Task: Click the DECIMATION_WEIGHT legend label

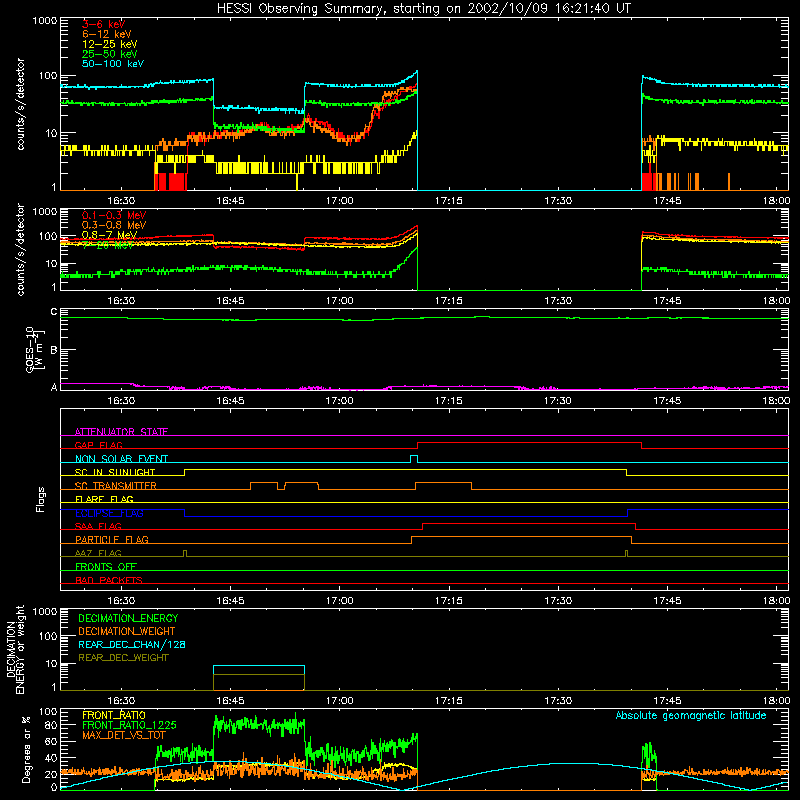Action: [x=127, y=631]
